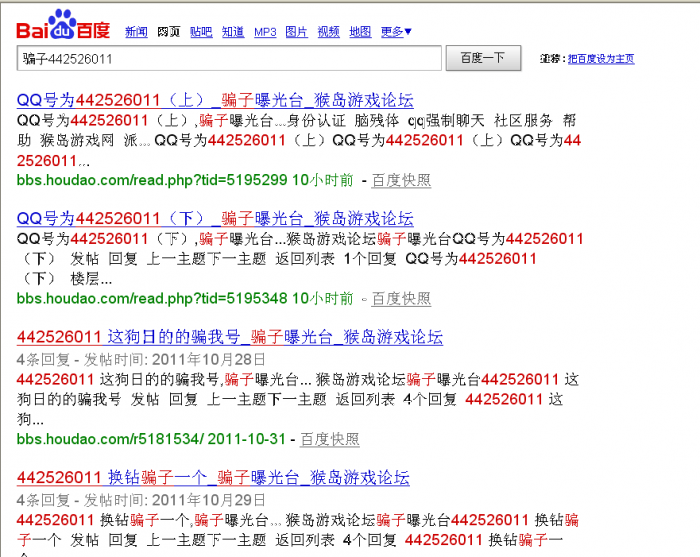The height and width of the screenshot is (557, 700).
Task: Click the Baidu logo
Action: [63, 25]
